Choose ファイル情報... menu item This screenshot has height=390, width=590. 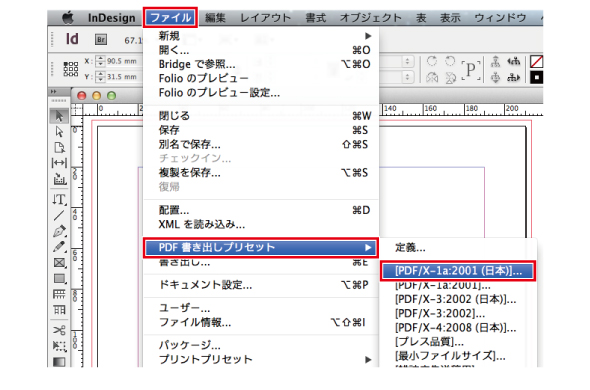tap(261, 322)
